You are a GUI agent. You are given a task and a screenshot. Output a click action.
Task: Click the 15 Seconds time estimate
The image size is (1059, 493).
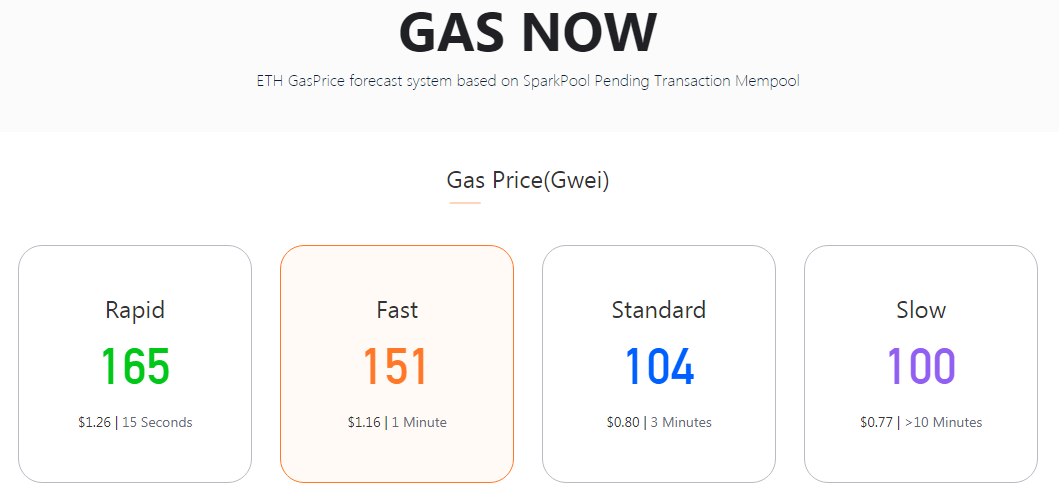tap(157, 422)
